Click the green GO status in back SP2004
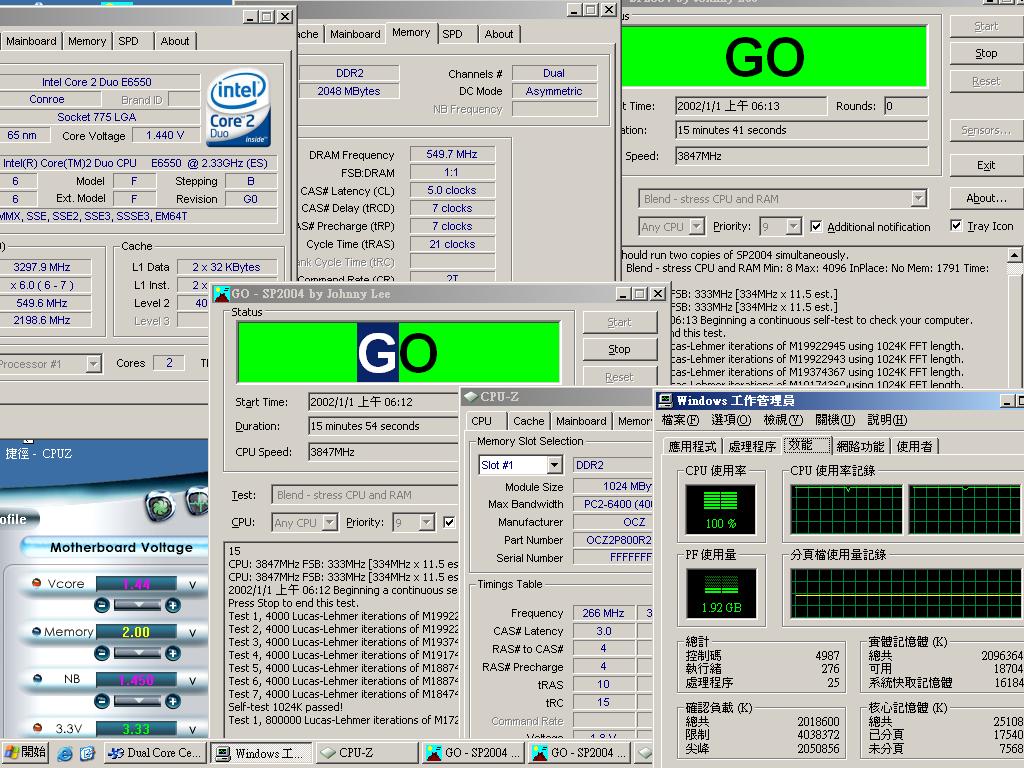The image size is (1024, 768). pyautogui.click(x=774, y=57)
